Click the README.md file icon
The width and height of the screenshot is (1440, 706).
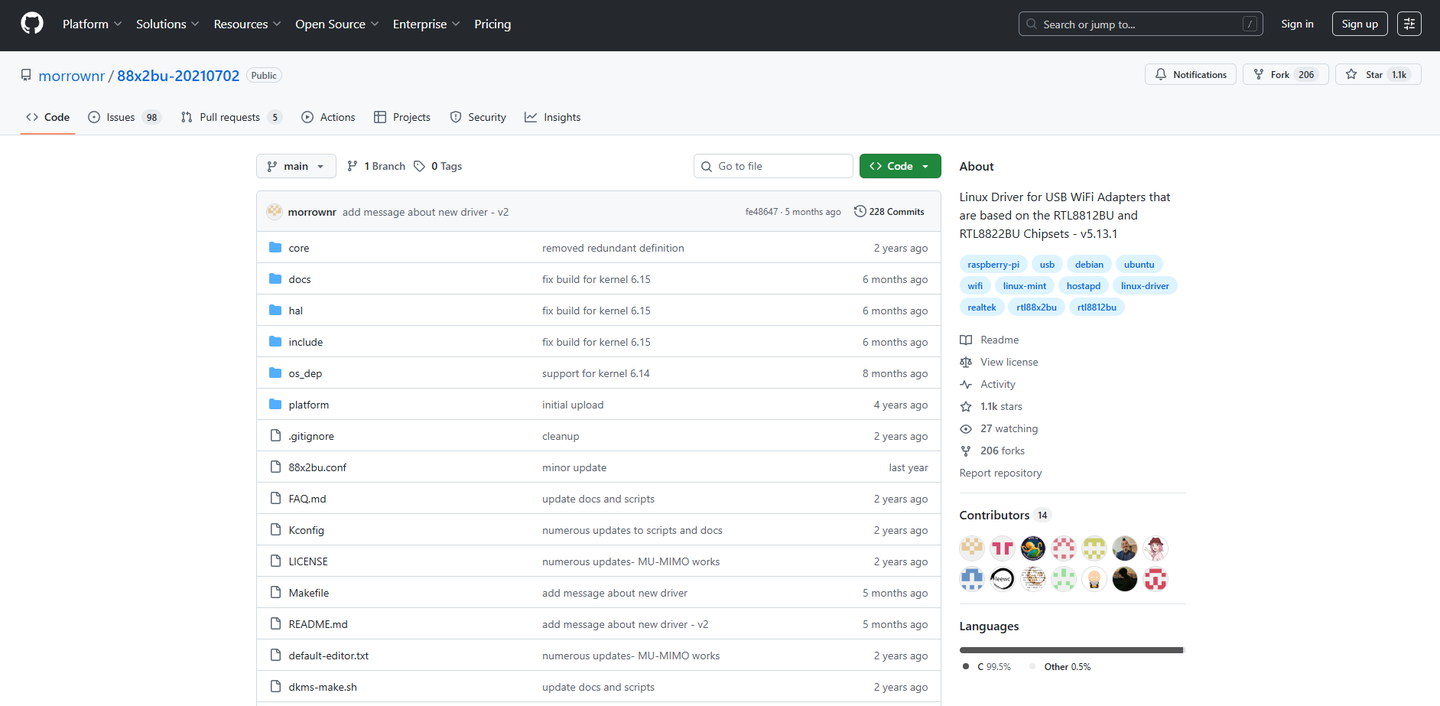pyautogui.click(x=276, y=624)
